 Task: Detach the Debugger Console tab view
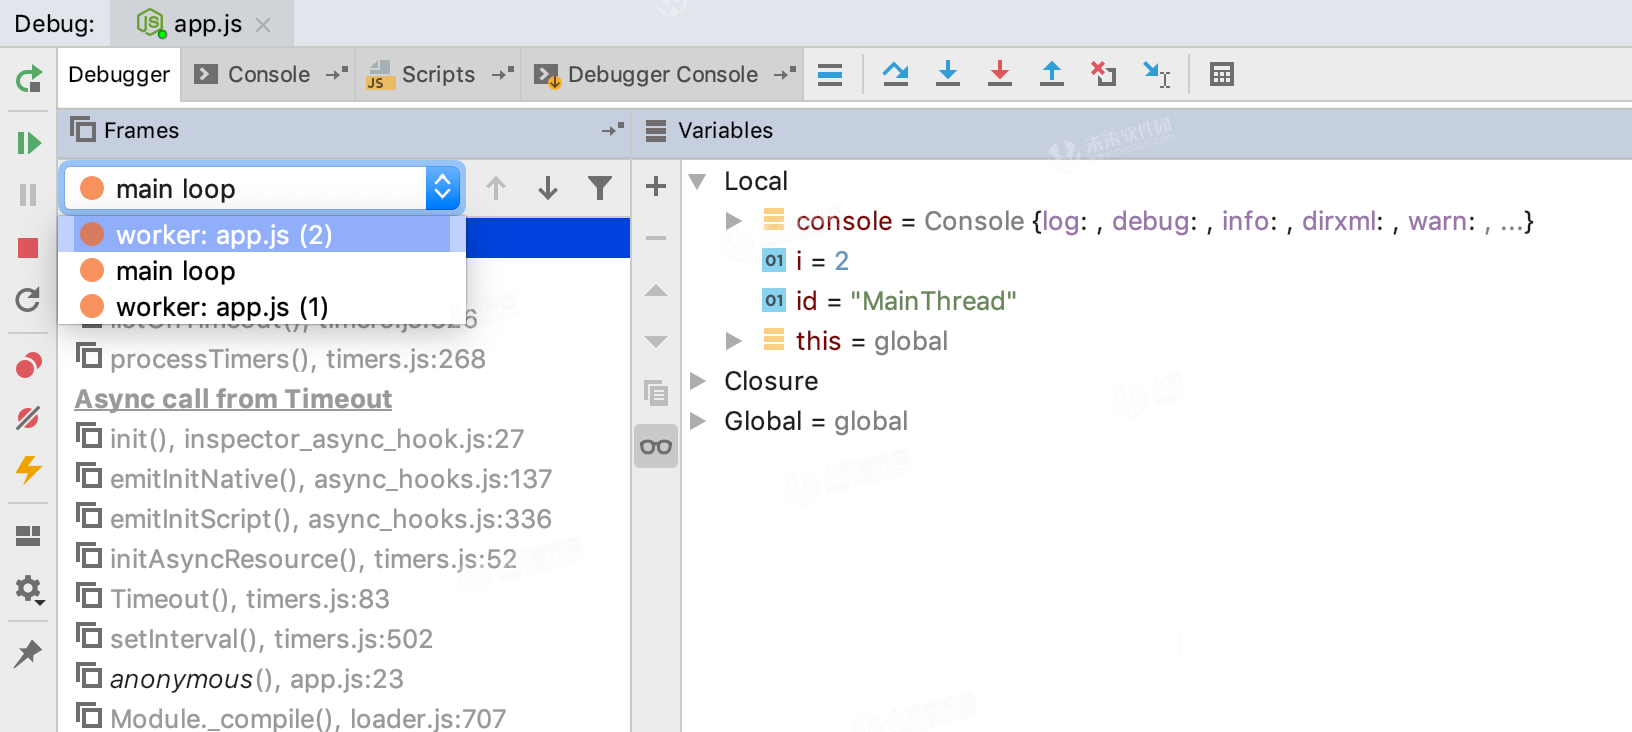(x=785, y=74)
